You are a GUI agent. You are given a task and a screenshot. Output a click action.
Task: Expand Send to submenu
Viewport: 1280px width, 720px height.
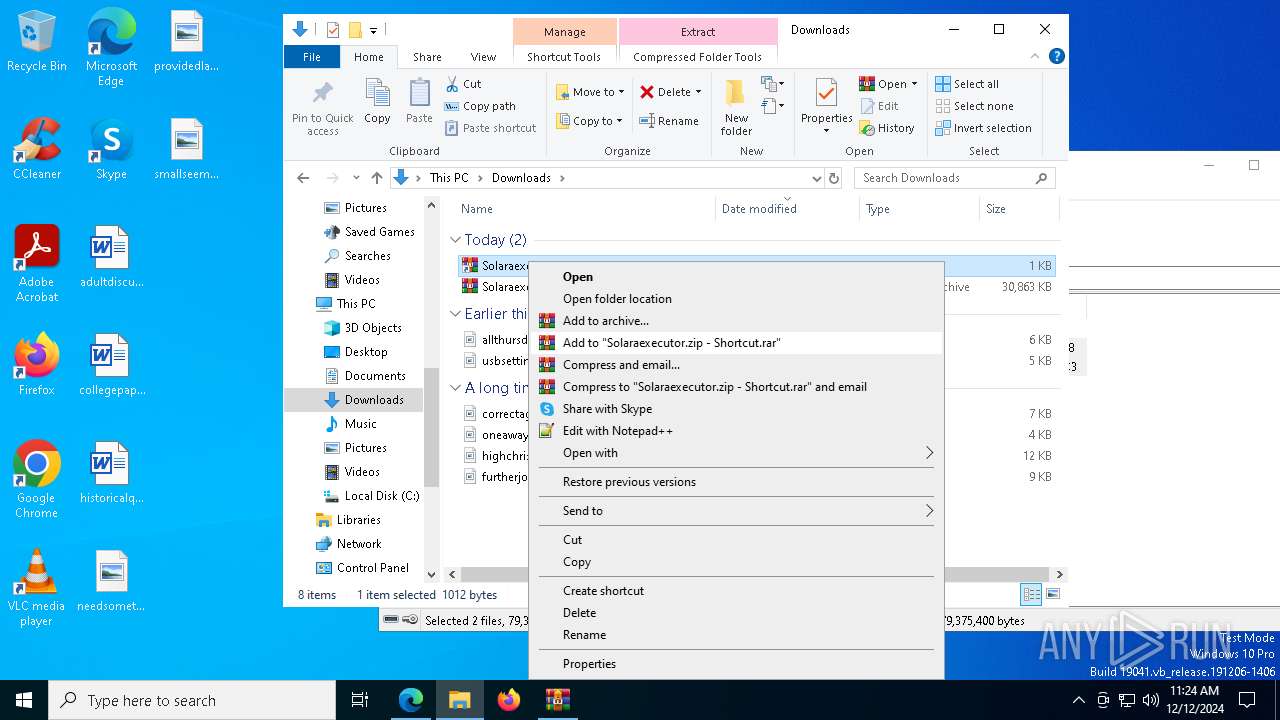pyautogui.click(x=736, y=511)
